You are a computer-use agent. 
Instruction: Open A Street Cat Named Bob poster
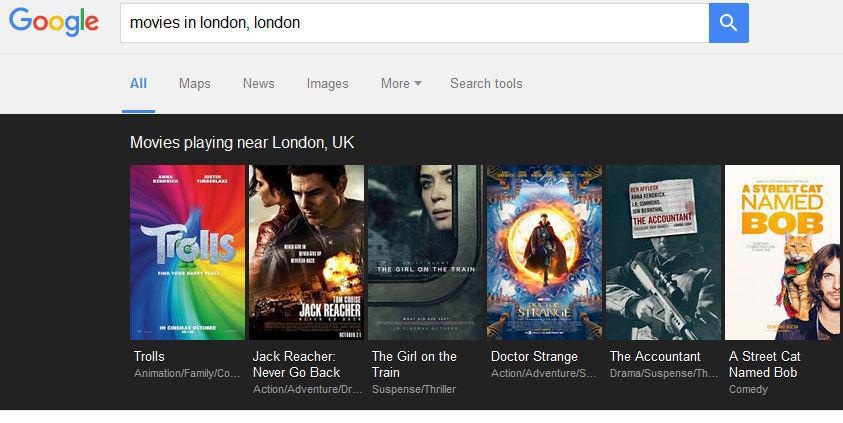click(782, 252)
